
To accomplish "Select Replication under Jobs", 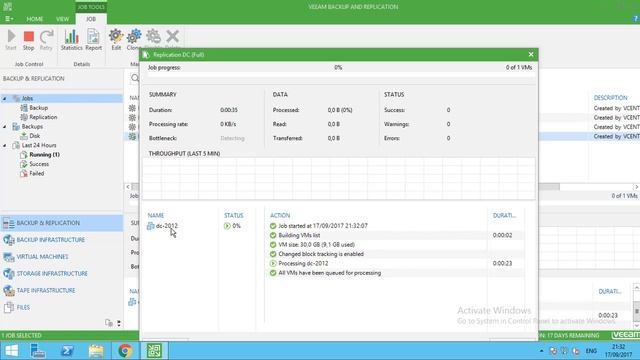I will 43,117.
